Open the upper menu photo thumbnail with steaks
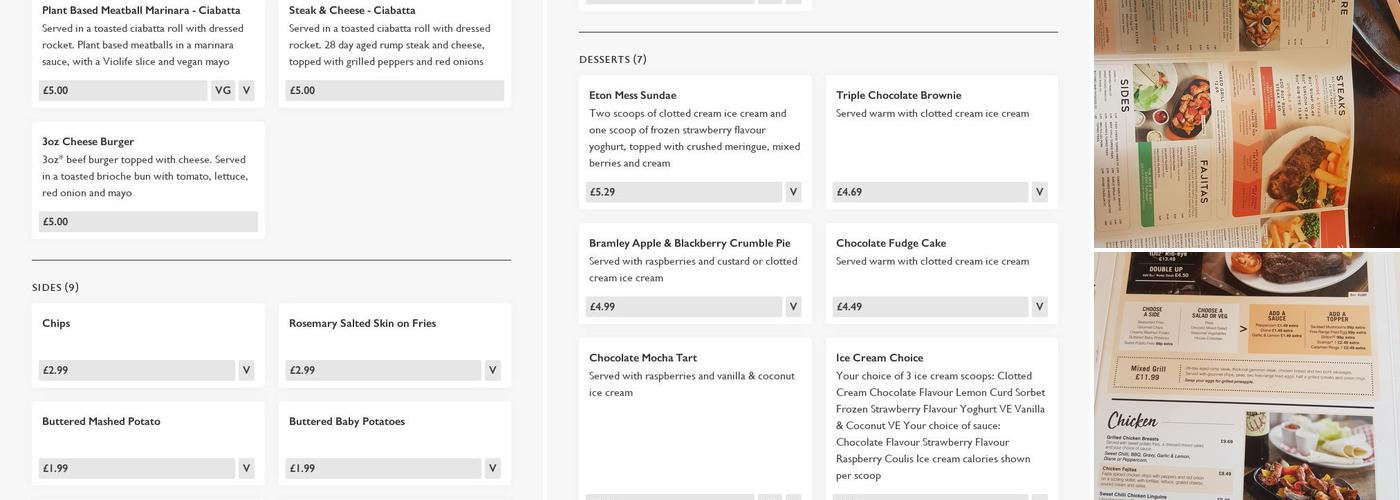The image size is (1400, 500). click(1246, 123)
